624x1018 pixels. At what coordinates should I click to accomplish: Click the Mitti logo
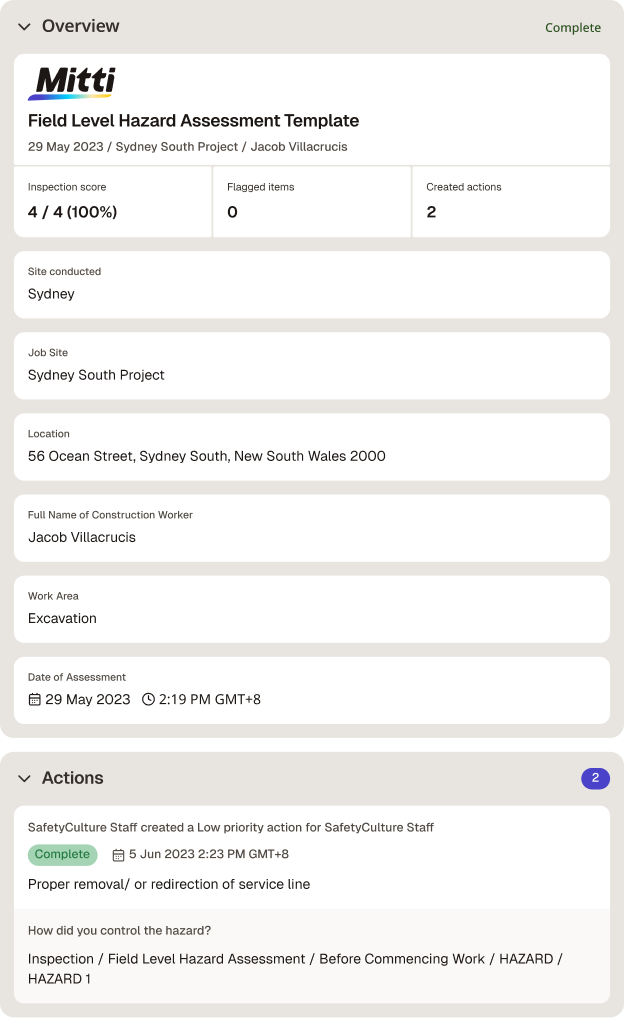71,83
